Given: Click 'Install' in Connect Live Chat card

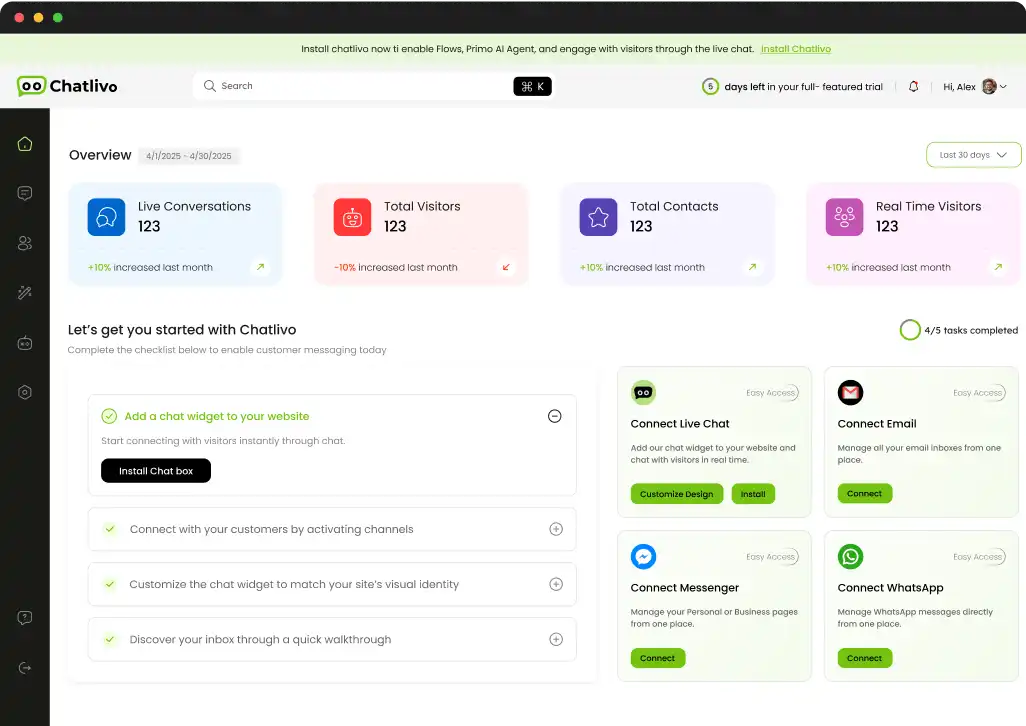Looking at the screenshot, I should (x=752, y=494).
